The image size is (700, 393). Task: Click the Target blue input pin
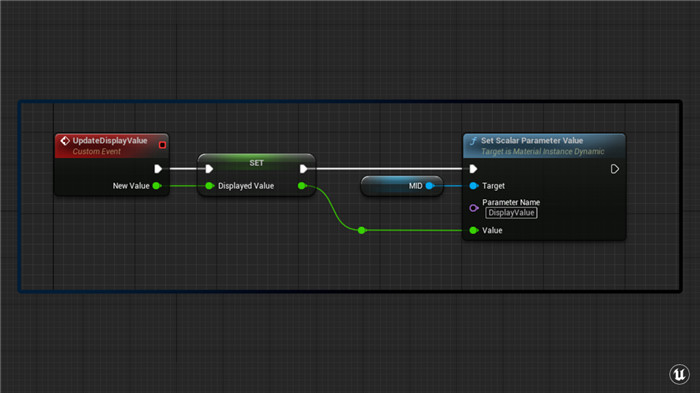click(474, 186)
